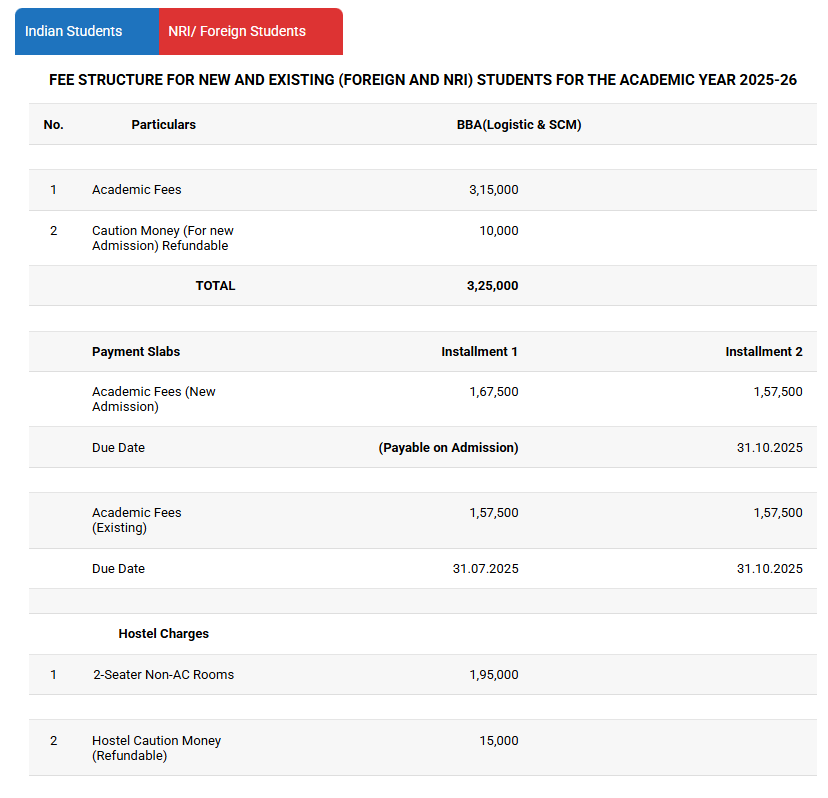Switch to the Indian Students tab
This screenshot has height=798, width=828.
(74, 31)
